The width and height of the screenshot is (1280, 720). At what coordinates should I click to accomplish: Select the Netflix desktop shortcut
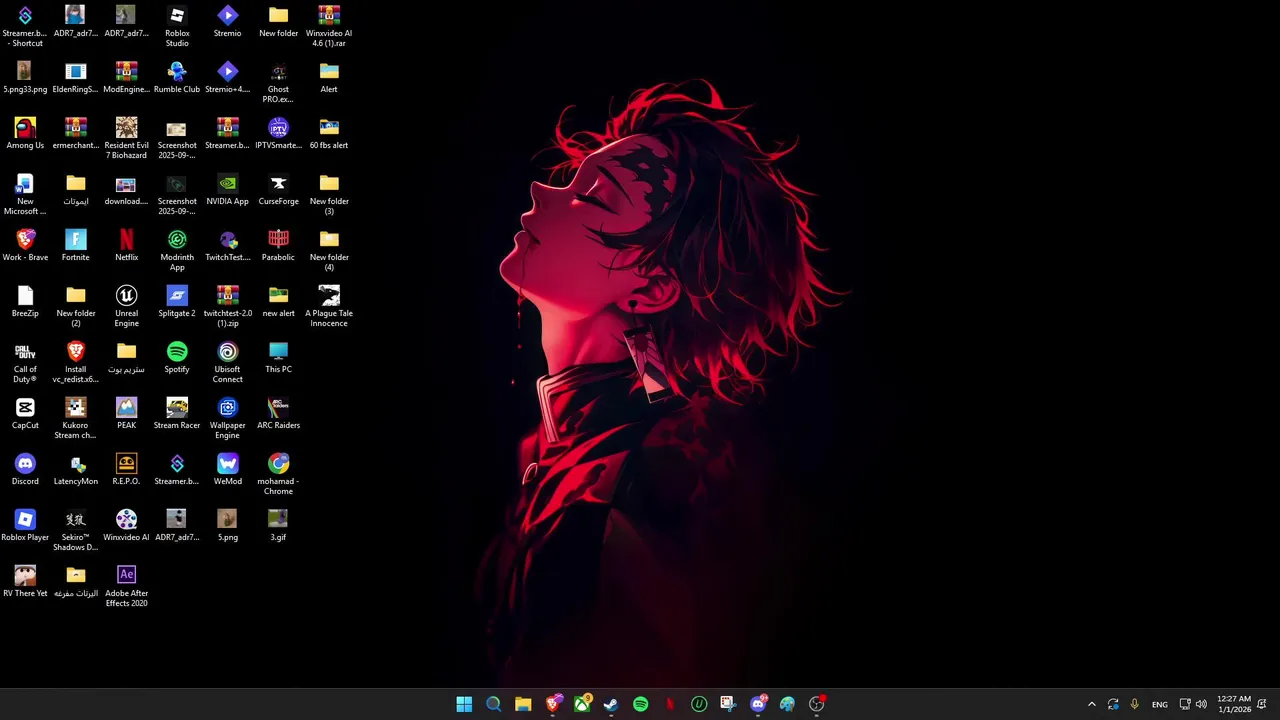click(126, 245)
